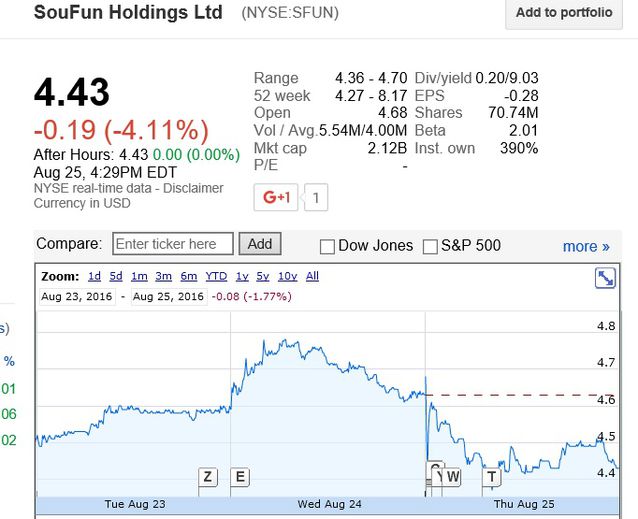
Task: Set chart zoom to 1d
Action: click(x=94, y=276)
